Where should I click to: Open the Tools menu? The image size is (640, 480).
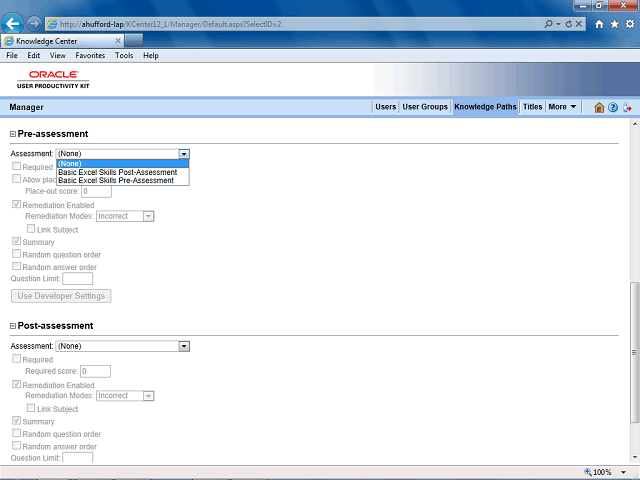click(124, 56)
